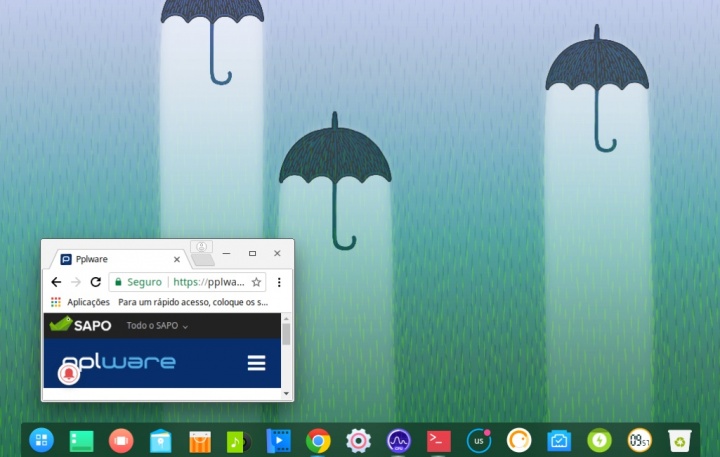Click the red notification bell icon
The height and width of the screenshot is (457, 720).
[x=68, y=374]
